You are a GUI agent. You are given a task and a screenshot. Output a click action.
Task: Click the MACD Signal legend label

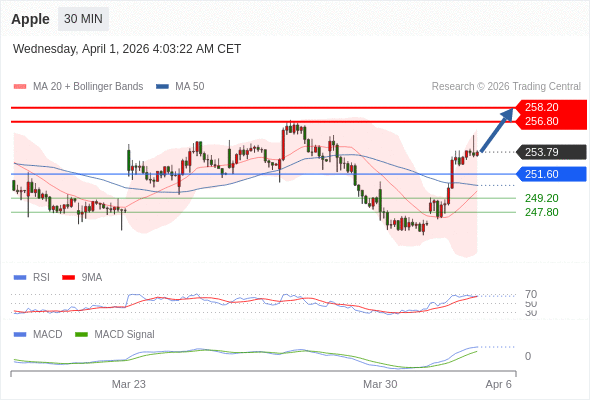[x=124, y=335]
